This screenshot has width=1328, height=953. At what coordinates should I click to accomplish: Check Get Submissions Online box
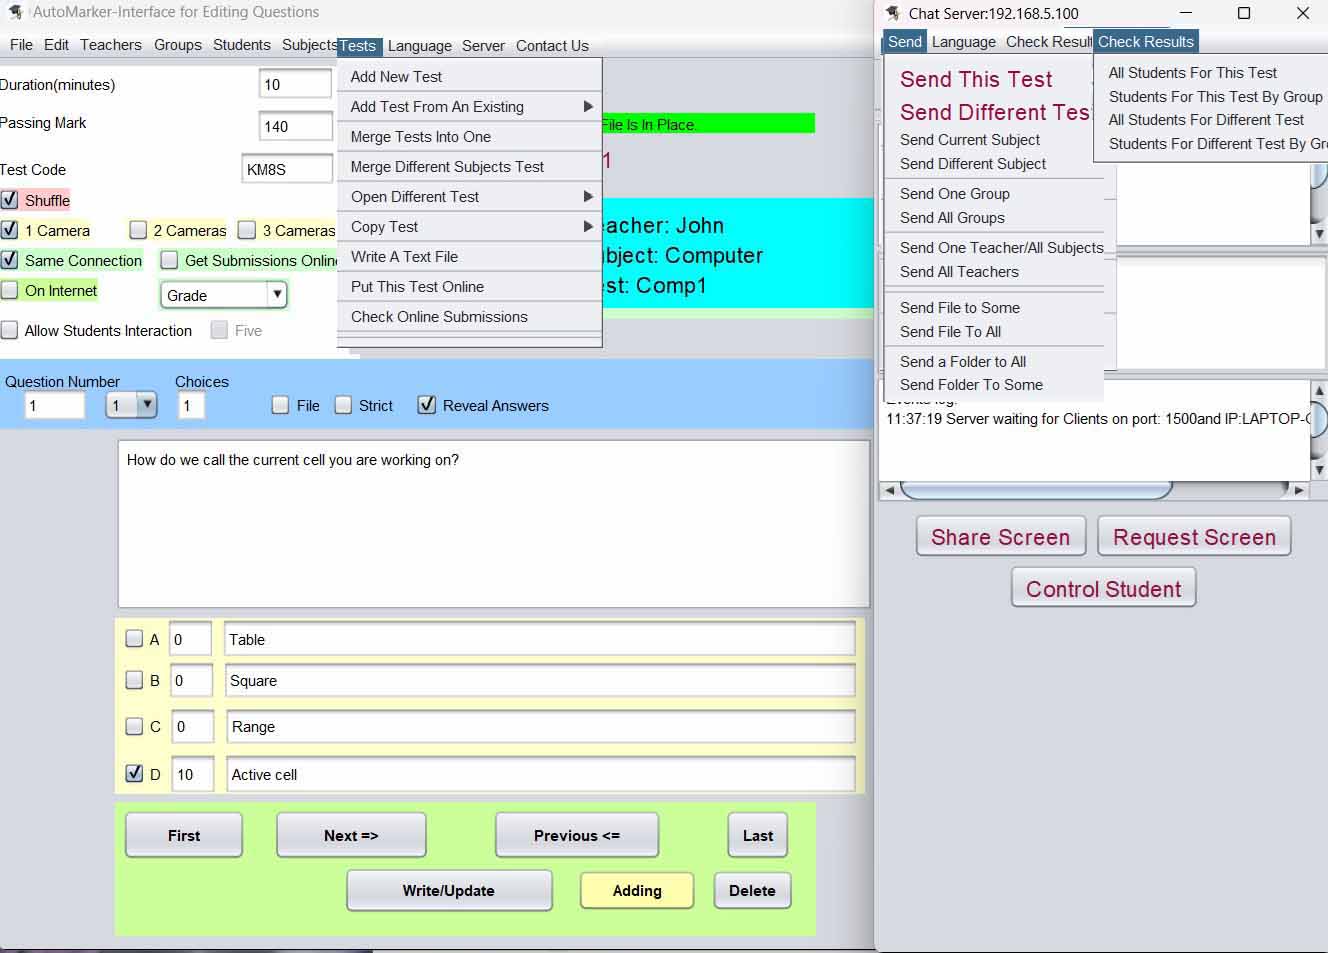pyautogui.click(x=170, y=260)
